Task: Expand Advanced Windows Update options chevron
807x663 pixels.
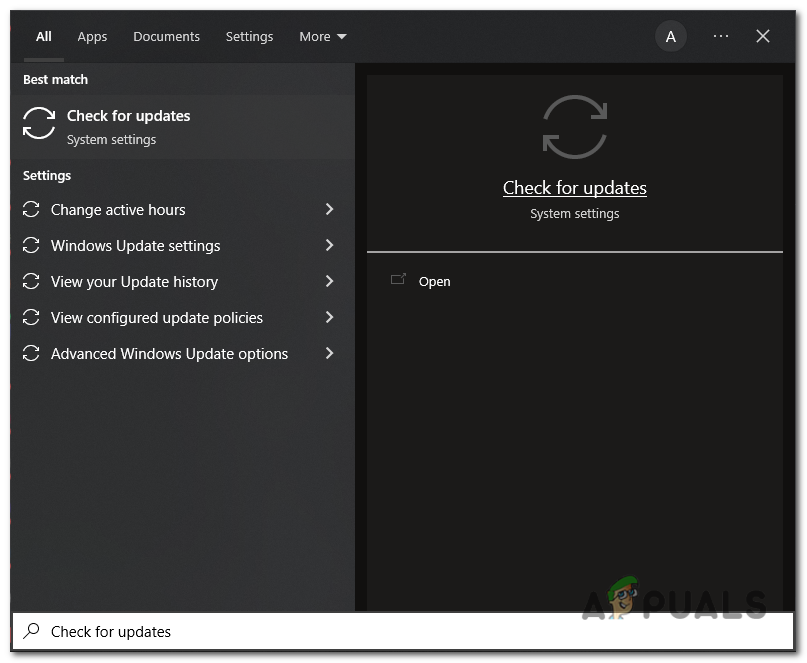Action: pyautogui.click(x=329, y=354)
